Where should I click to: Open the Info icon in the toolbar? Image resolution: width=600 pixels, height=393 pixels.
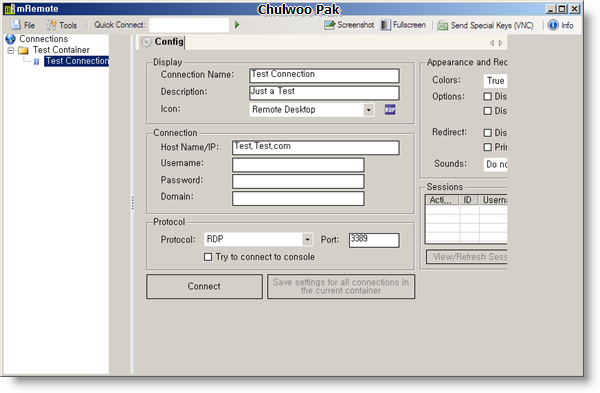[x=553, y=25]
